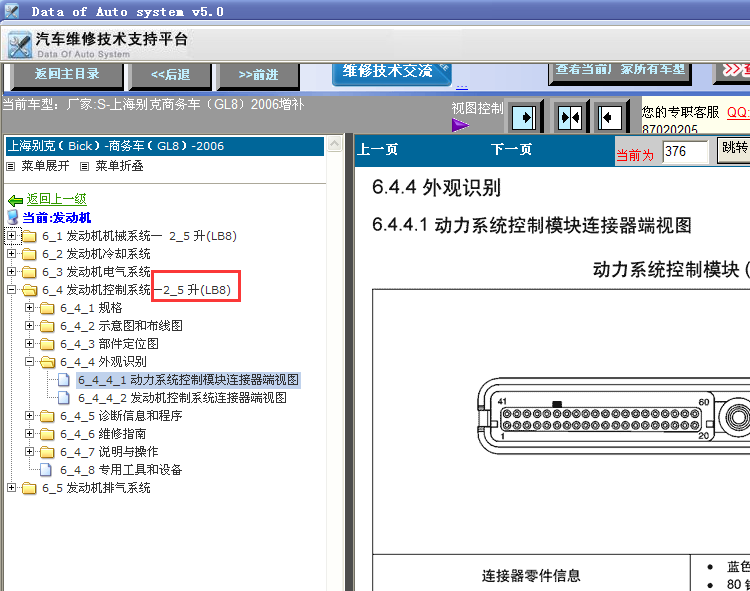Image resolution: width=750 pixels, height=591 pixels.
Task: Click folder icon of 6_4_2 示意图和布线图
Action: [x=47, y=326]
